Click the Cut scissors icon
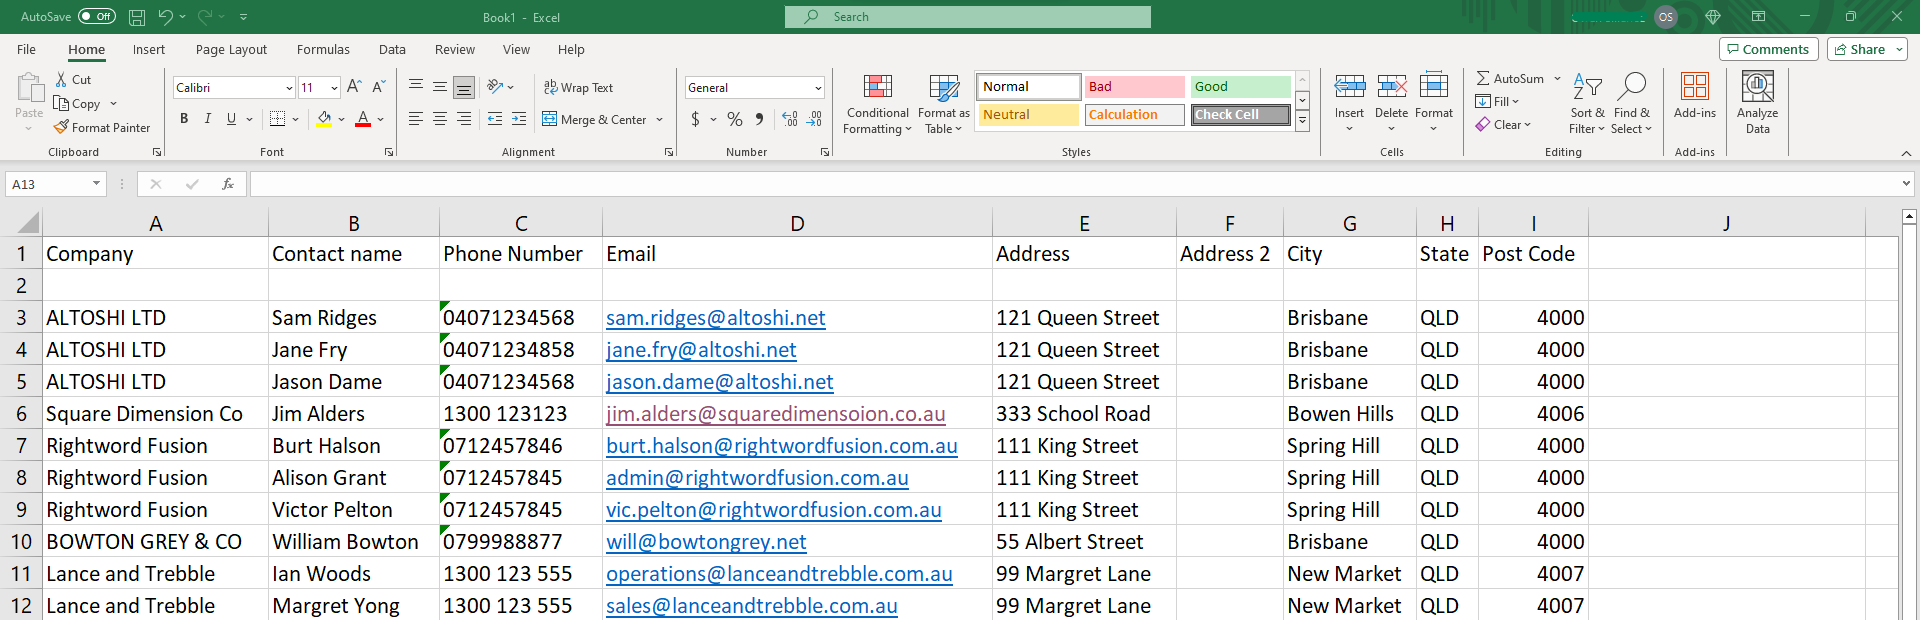This screenshot has height=620, width=1920. pos(61,80)
